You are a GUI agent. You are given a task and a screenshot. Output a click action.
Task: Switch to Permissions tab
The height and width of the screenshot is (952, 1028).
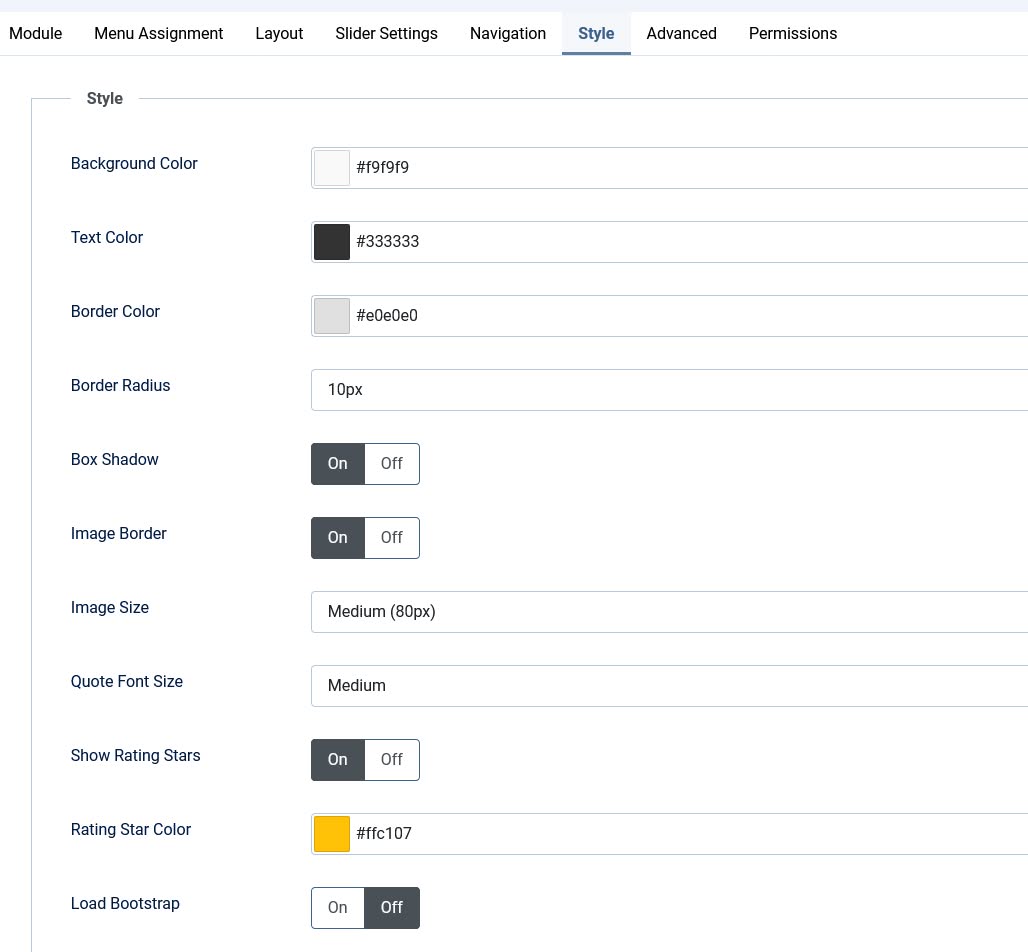point(792,33)
